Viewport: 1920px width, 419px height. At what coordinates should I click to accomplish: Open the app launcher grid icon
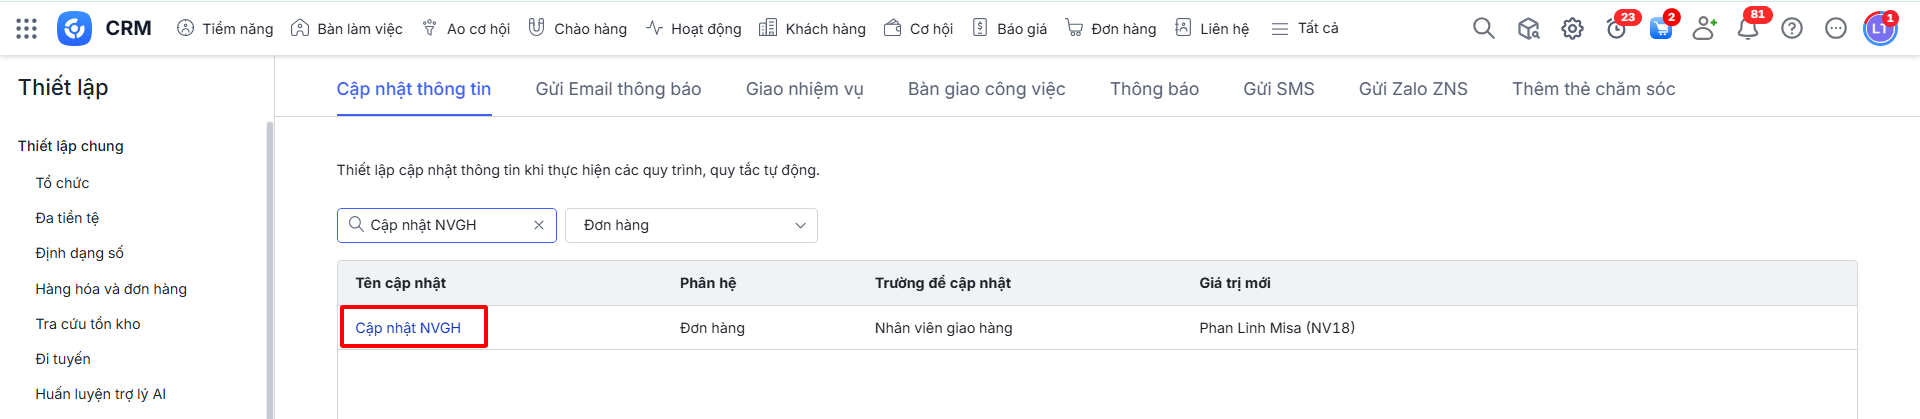(27, 28)
